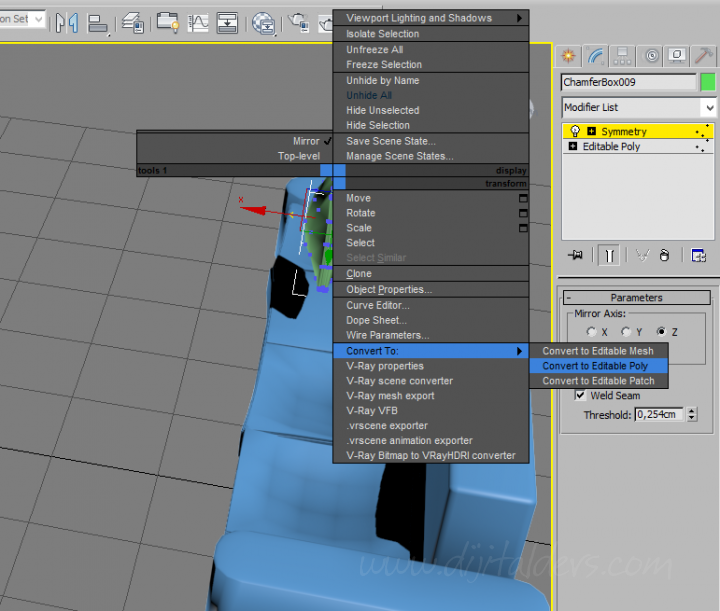720x611 pixels.
Task: Open Rotate settings box icon
Action: point(523,213)
